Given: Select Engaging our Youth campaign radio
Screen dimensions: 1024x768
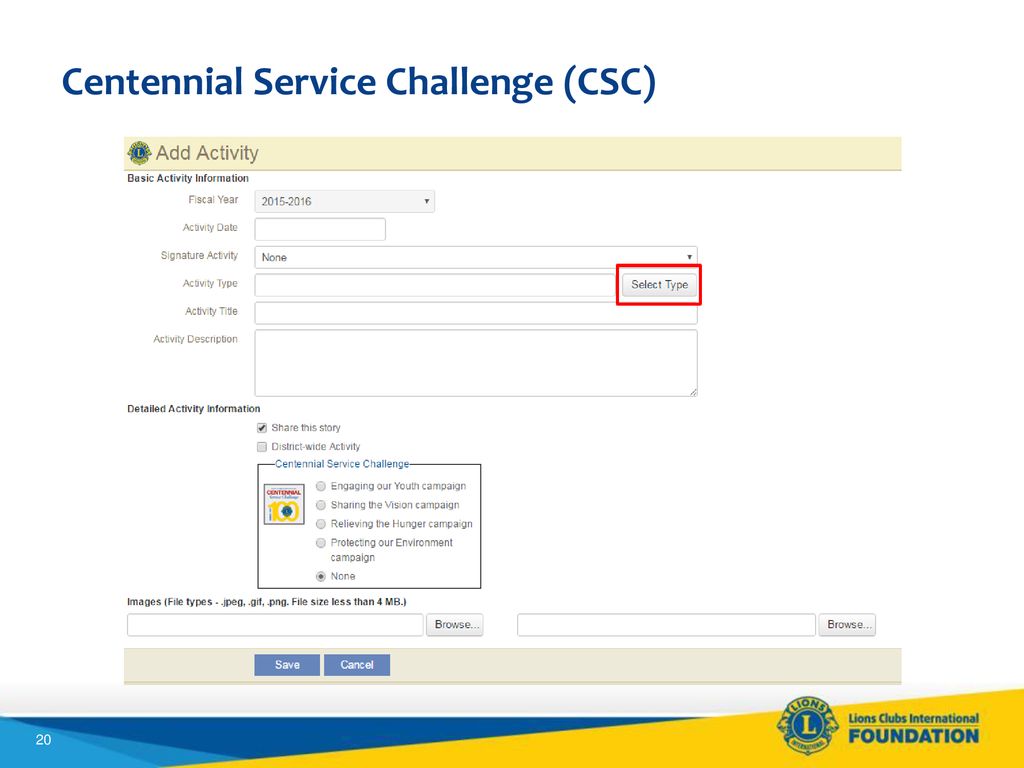Looking at the screenshot, I should (x=321, y=486).
